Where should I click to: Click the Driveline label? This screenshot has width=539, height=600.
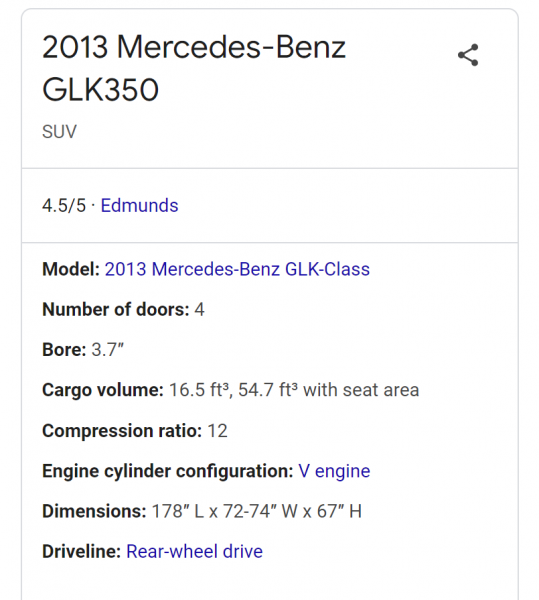click(x=81, y=551)
